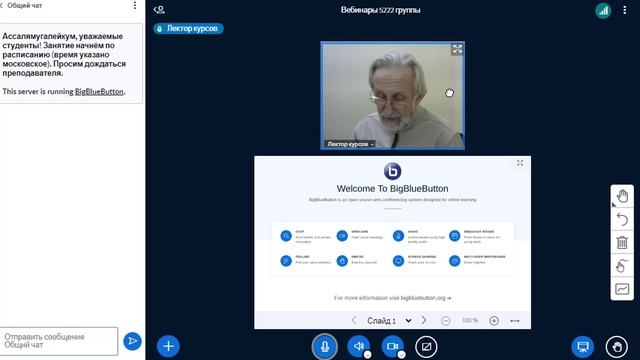Zoom in presentation
The height and width of the screenshot is (360, 640).
coord(494,321)
